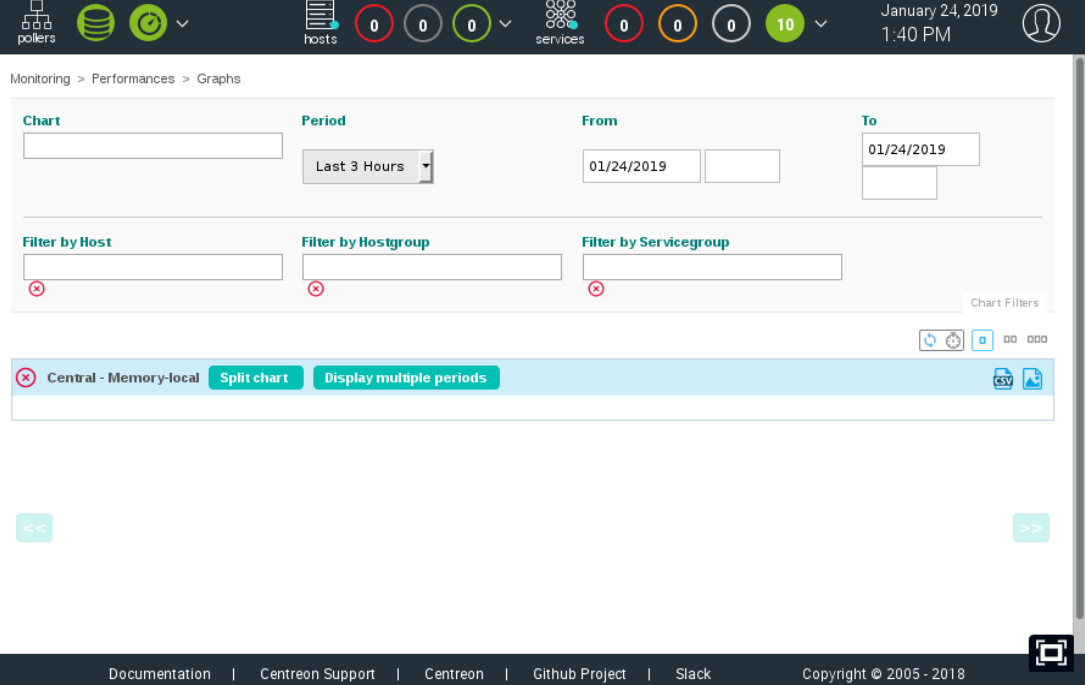Click the Filter by Host input field
Screen dimensions: 1085x685
point(153,267)
